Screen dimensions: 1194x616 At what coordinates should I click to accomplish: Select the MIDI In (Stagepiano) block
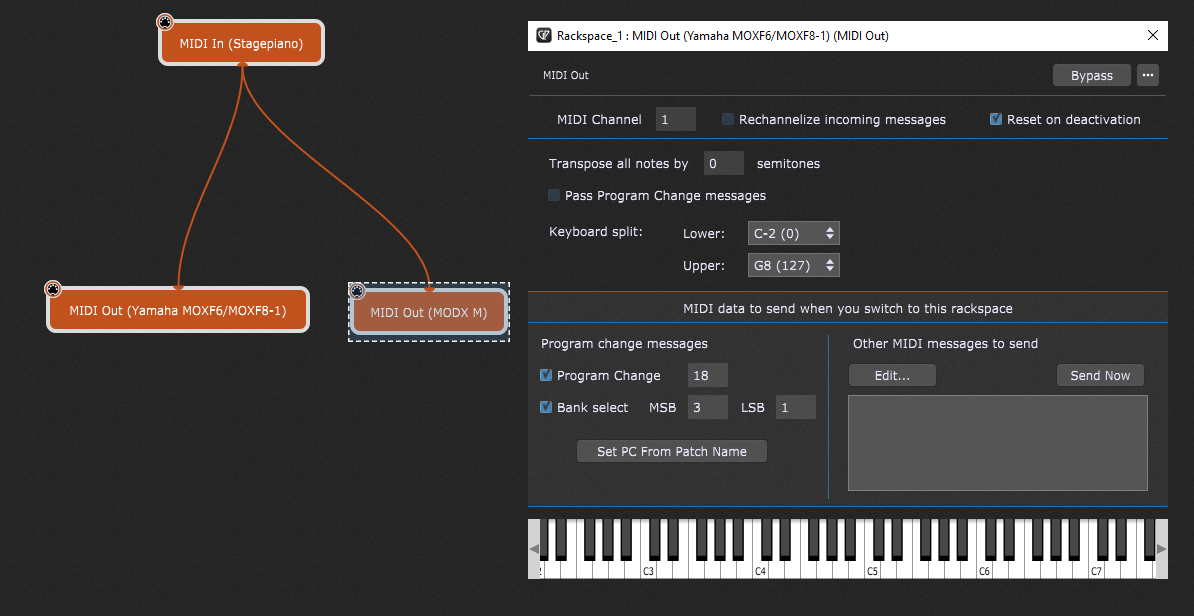click(x=241, y=44)
